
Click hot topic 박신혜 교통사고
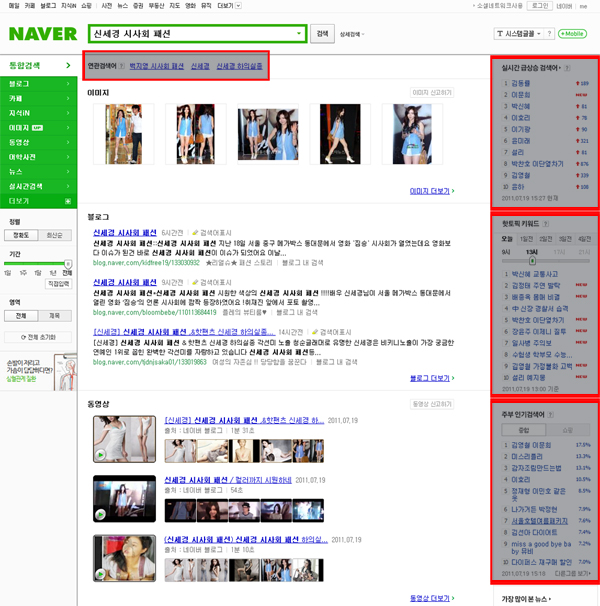click(x=535, y=274)
